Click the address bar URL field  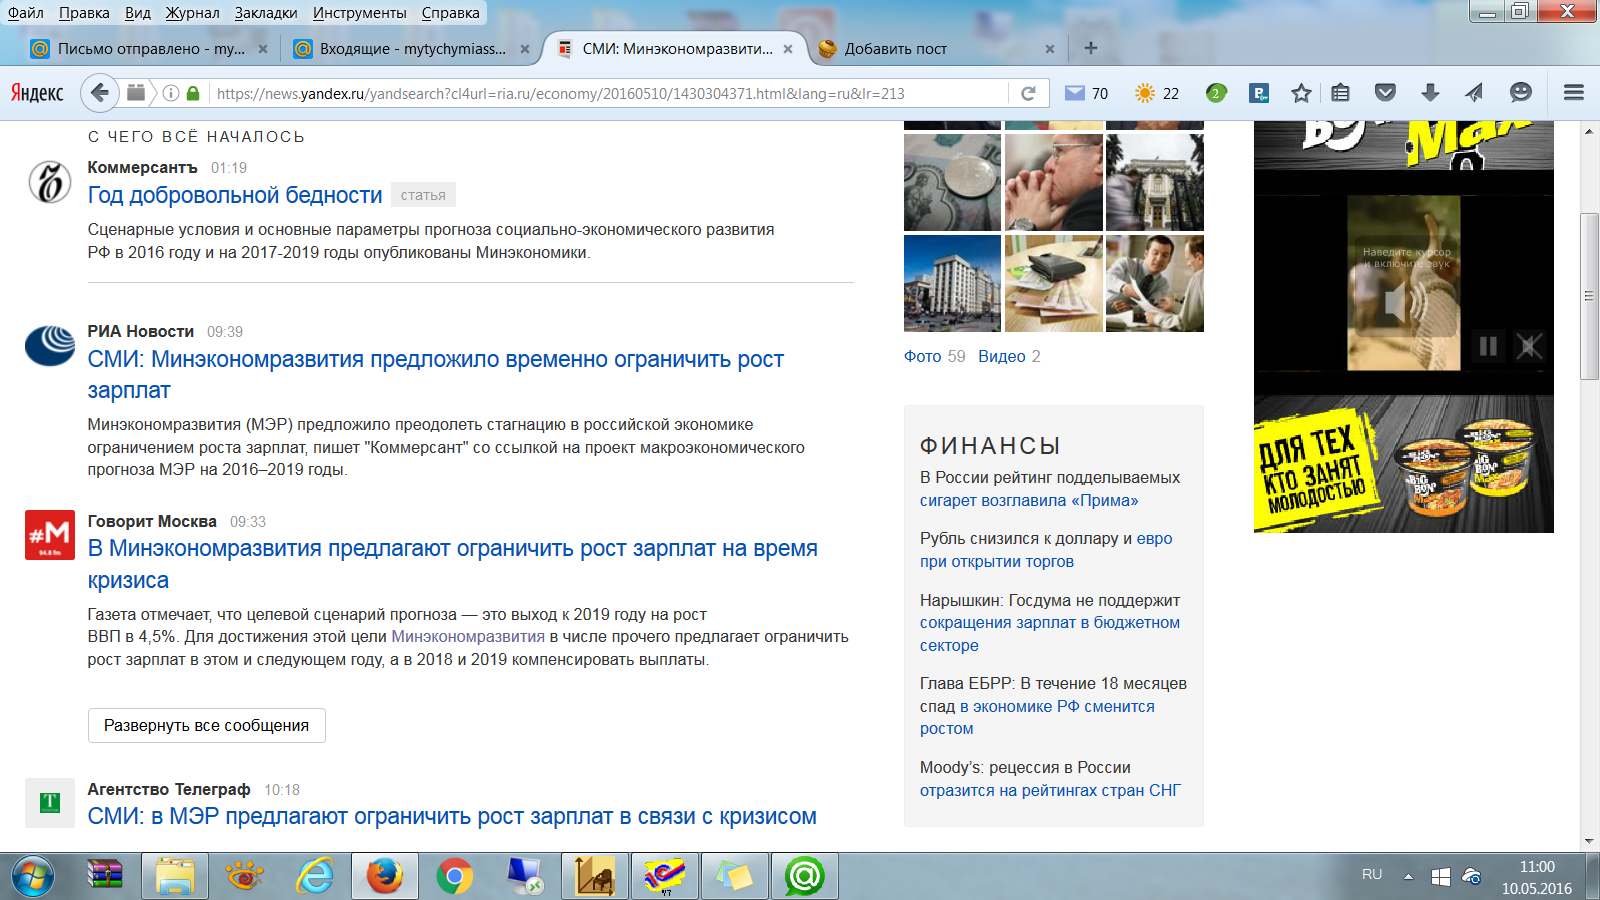click(610, 93)
